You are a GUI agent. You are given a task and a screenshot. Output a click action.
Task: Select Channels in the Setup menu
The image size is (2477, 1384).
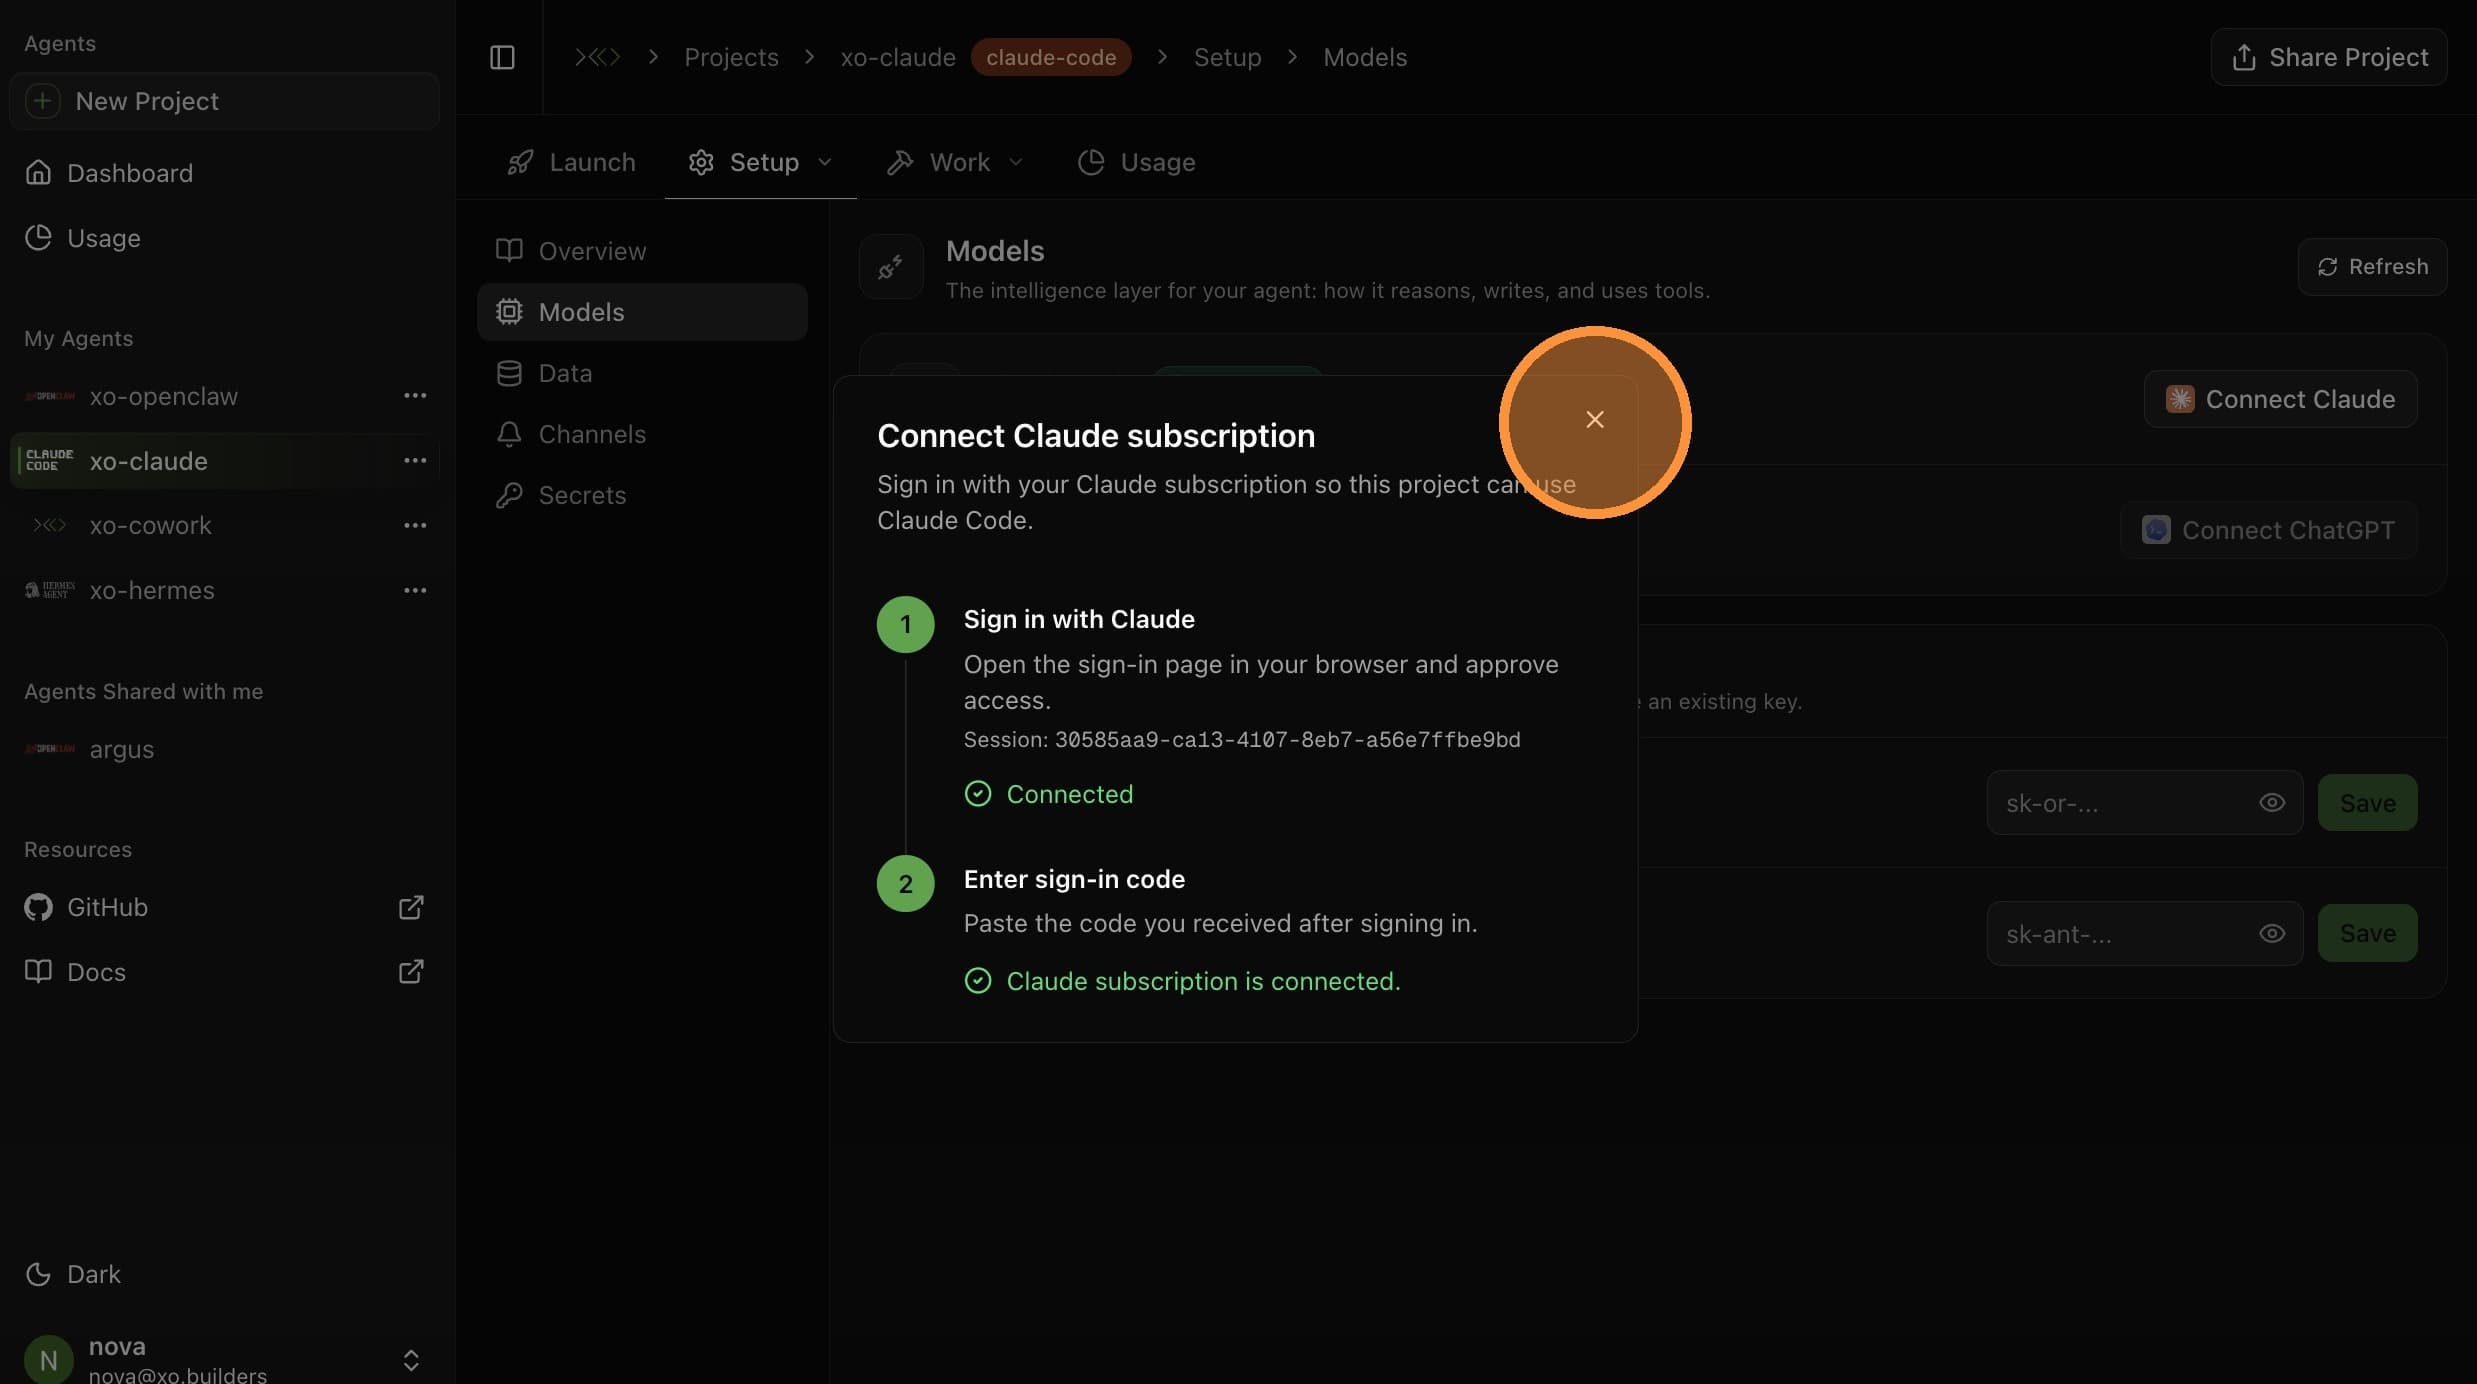pyautogui.click(x=642, y=434)
